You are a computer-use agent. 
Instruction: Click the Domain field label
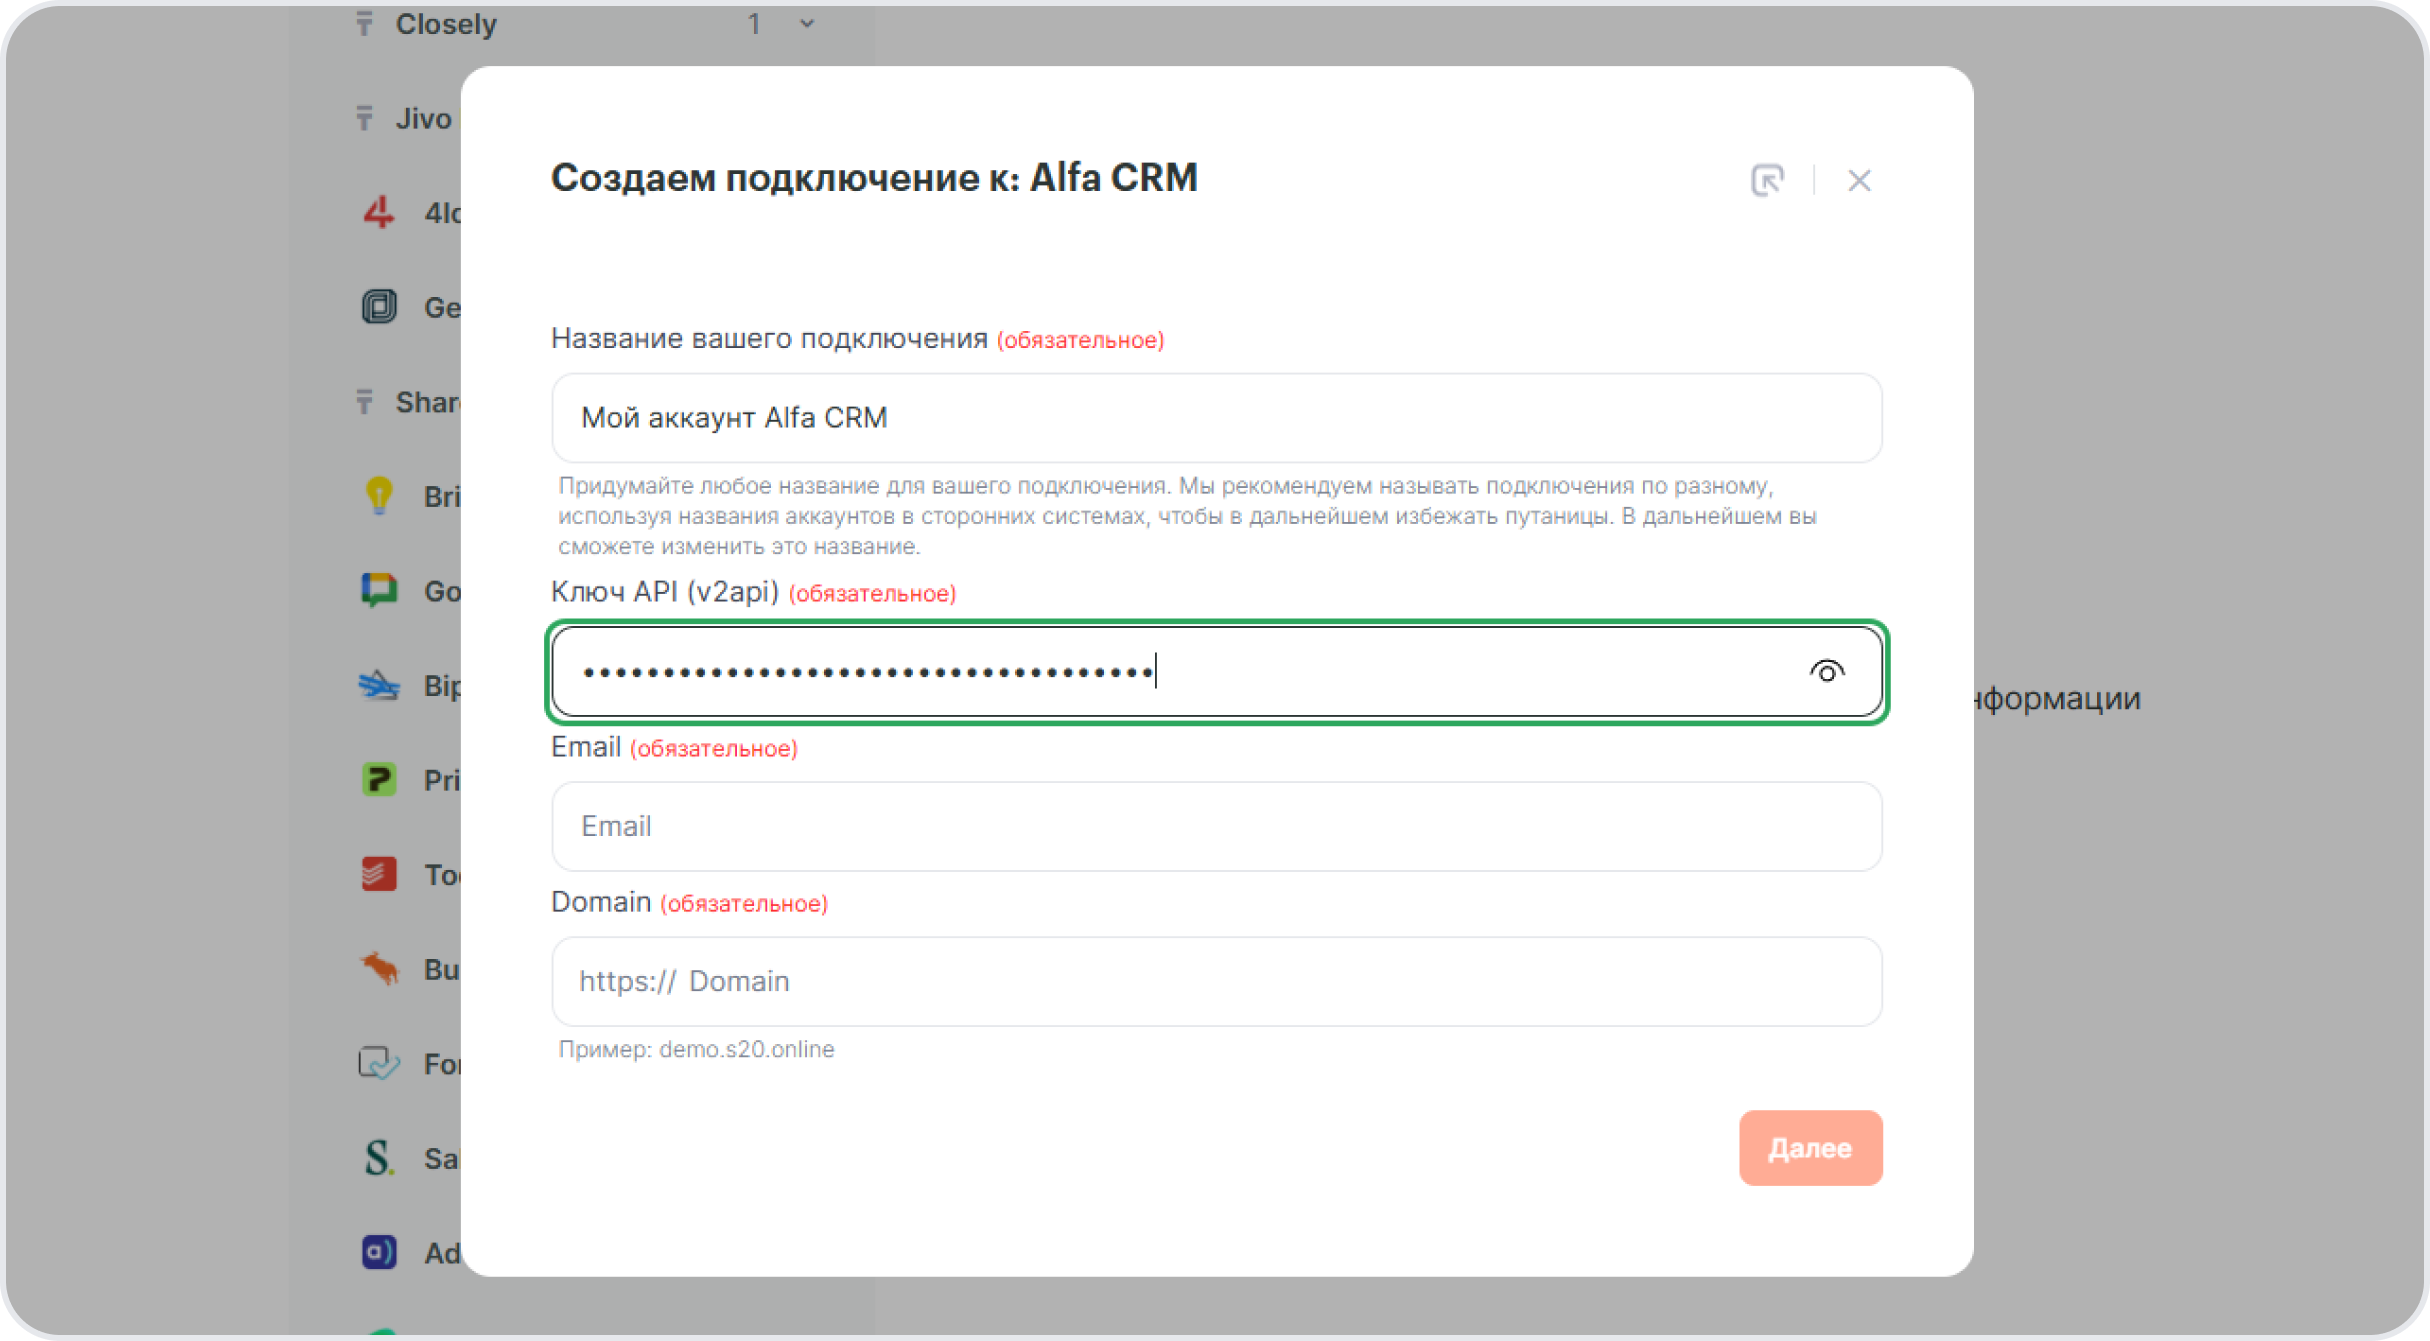pos(601,902)
